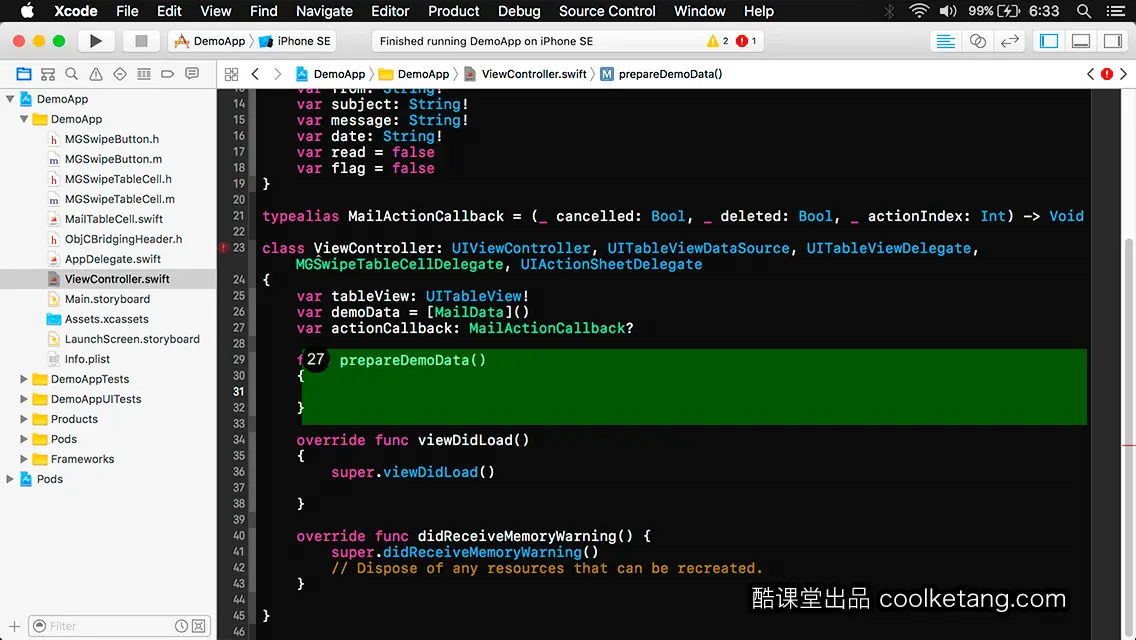Image resolution: width=1136 pixels, height=640 pixels.
Task: Switch to the Assistant editor
Action: [x=977, y=41]
